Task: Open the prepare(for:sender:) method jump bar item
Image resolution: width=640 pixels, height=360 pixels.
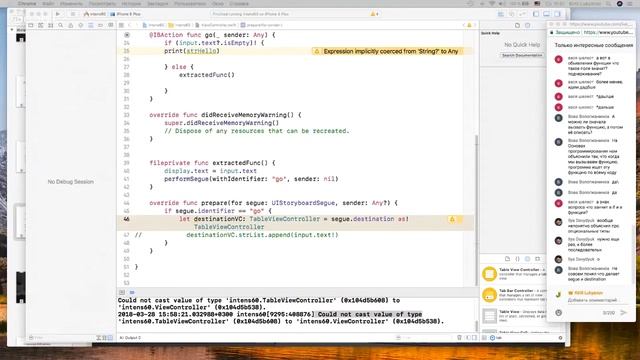Action: click(x=261, y=25)
